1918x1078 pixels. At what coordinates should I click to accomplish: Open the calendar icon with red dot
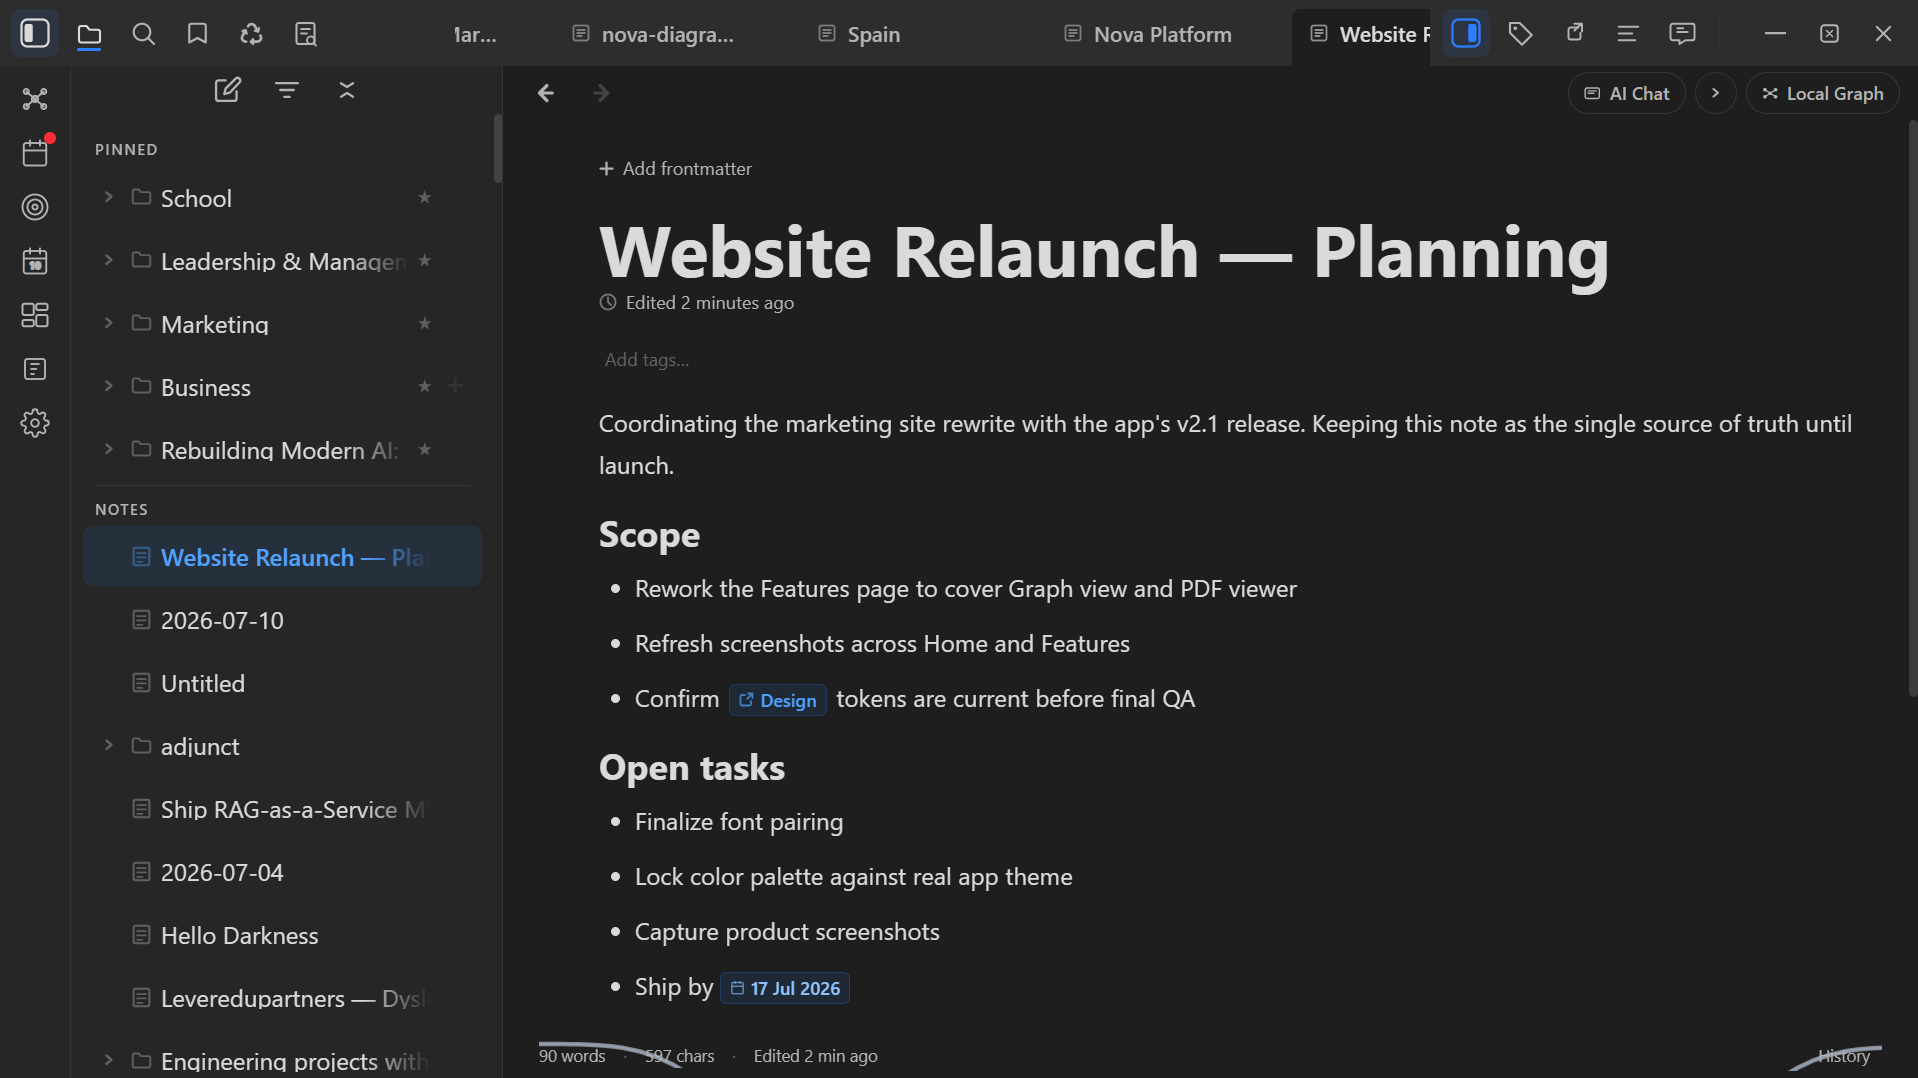35,153
